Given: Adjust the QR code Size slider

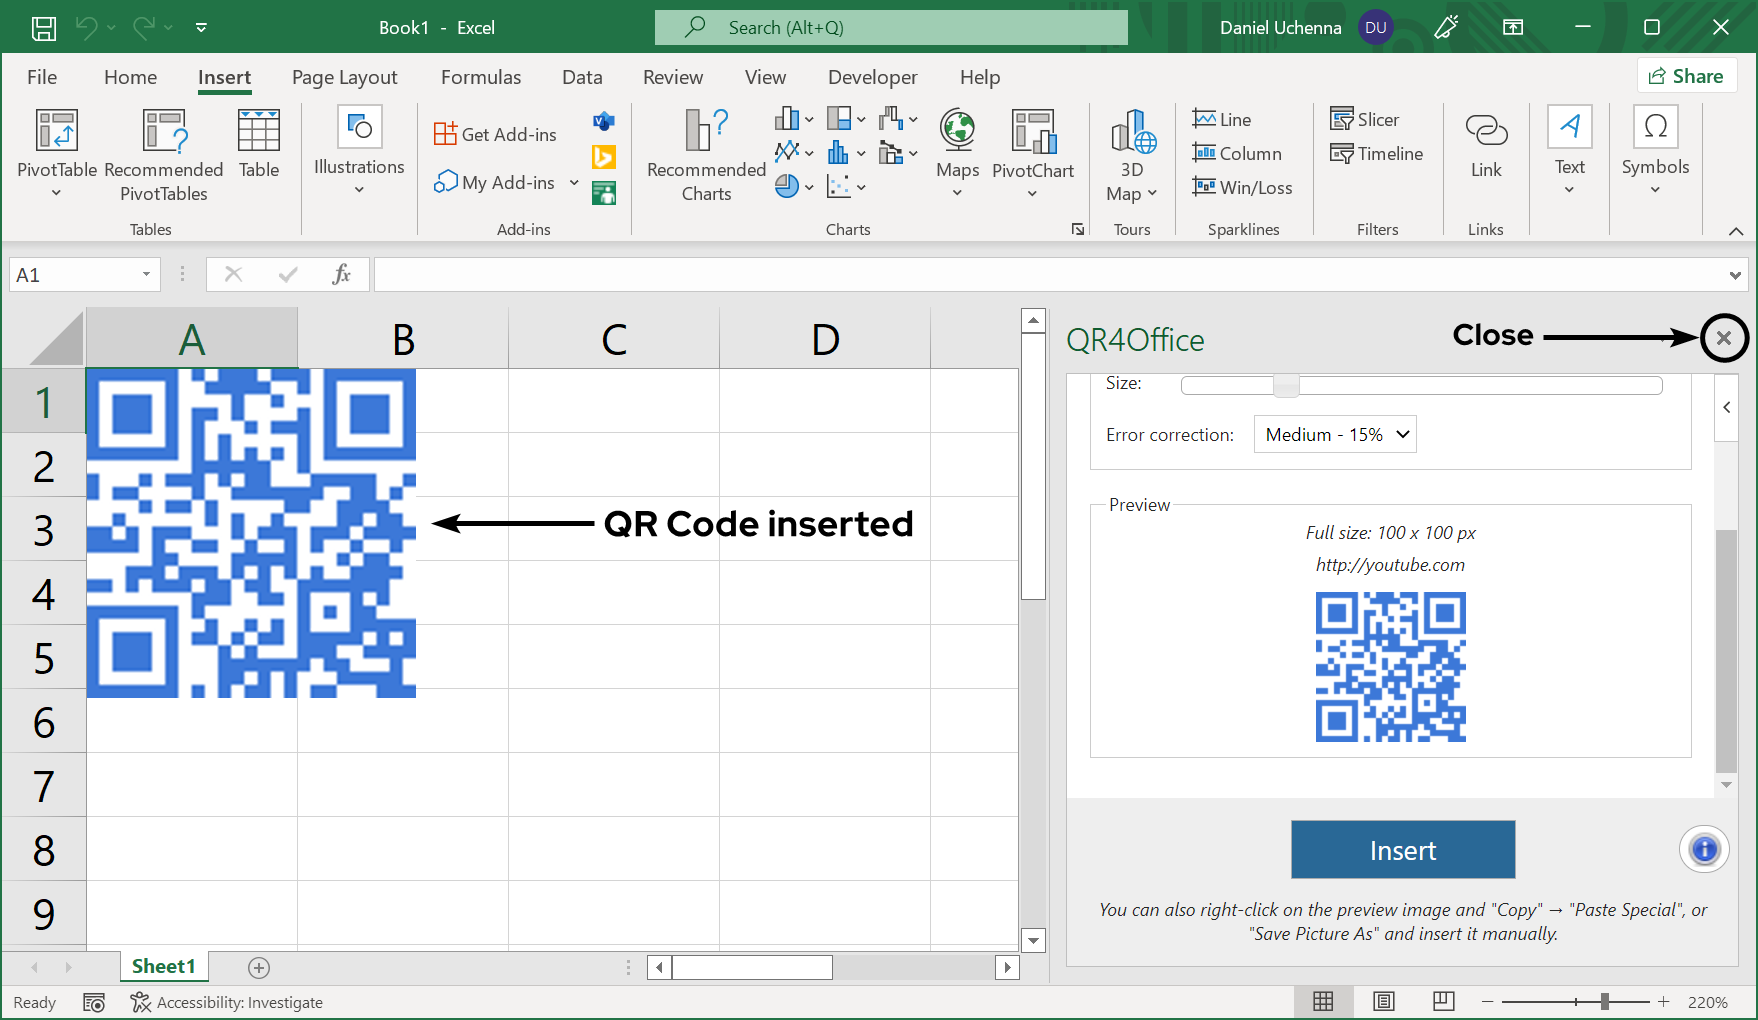Looking at the screenshot, I should 1284,384.
